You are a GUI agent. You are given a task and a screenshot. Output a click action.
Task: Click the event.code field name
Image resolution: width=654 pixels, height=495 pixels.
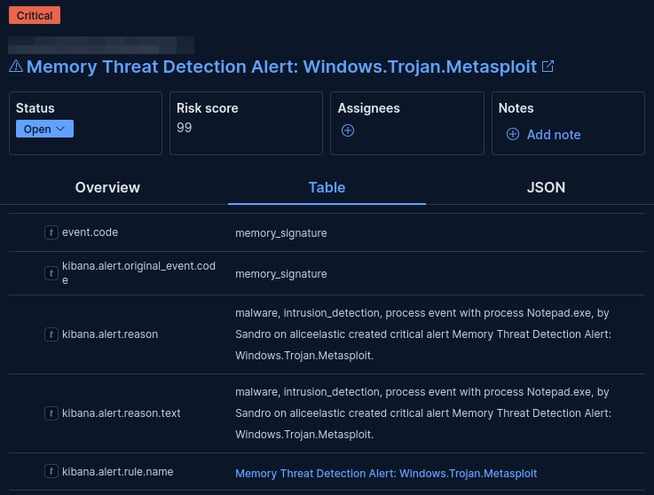click(90, 232)
